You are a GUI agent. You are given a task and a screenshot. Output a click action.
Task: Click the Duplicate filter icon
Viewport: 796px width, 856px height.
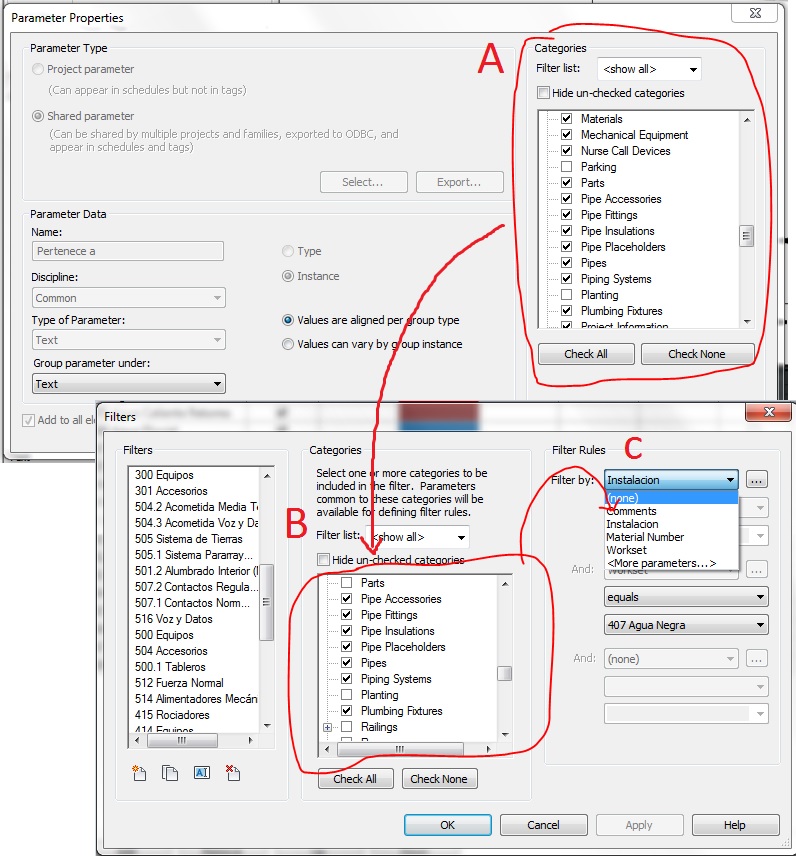pos(170,772)
